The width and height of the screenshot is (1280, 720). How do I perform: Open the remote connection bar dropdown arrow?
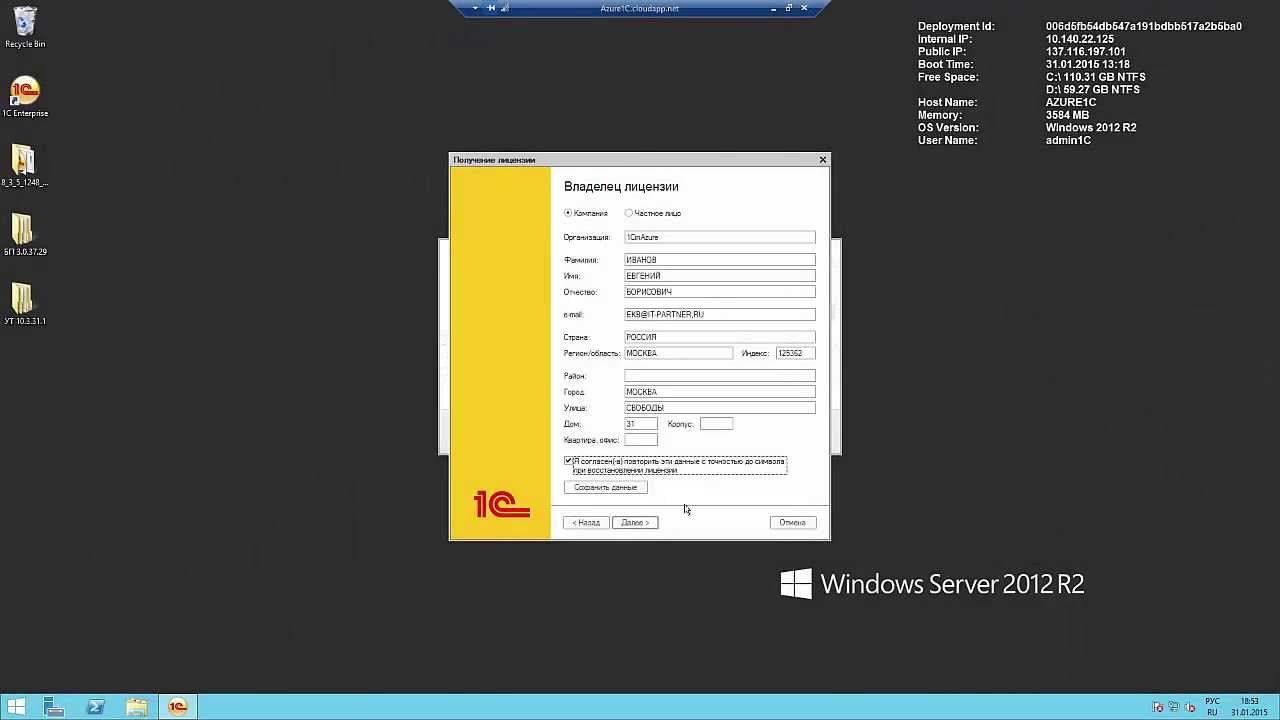(475, 8)
